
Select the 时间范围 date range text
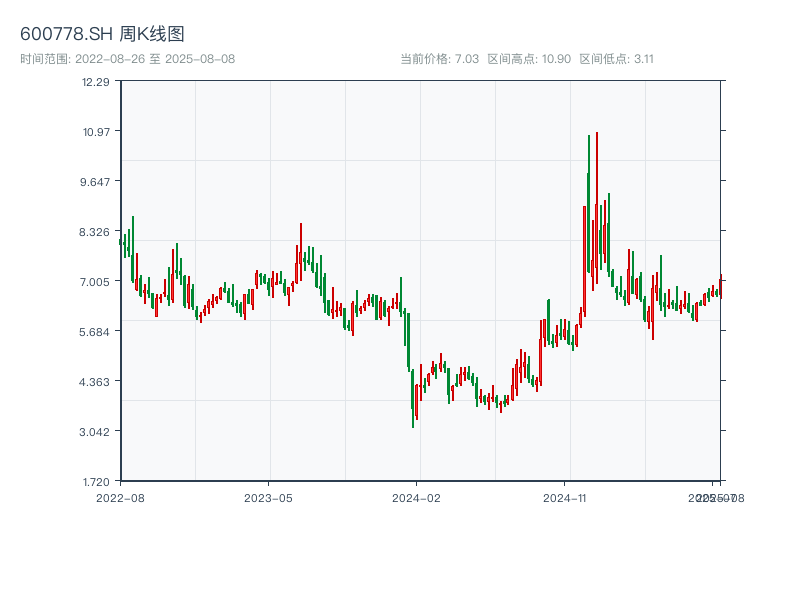point(127,59)
